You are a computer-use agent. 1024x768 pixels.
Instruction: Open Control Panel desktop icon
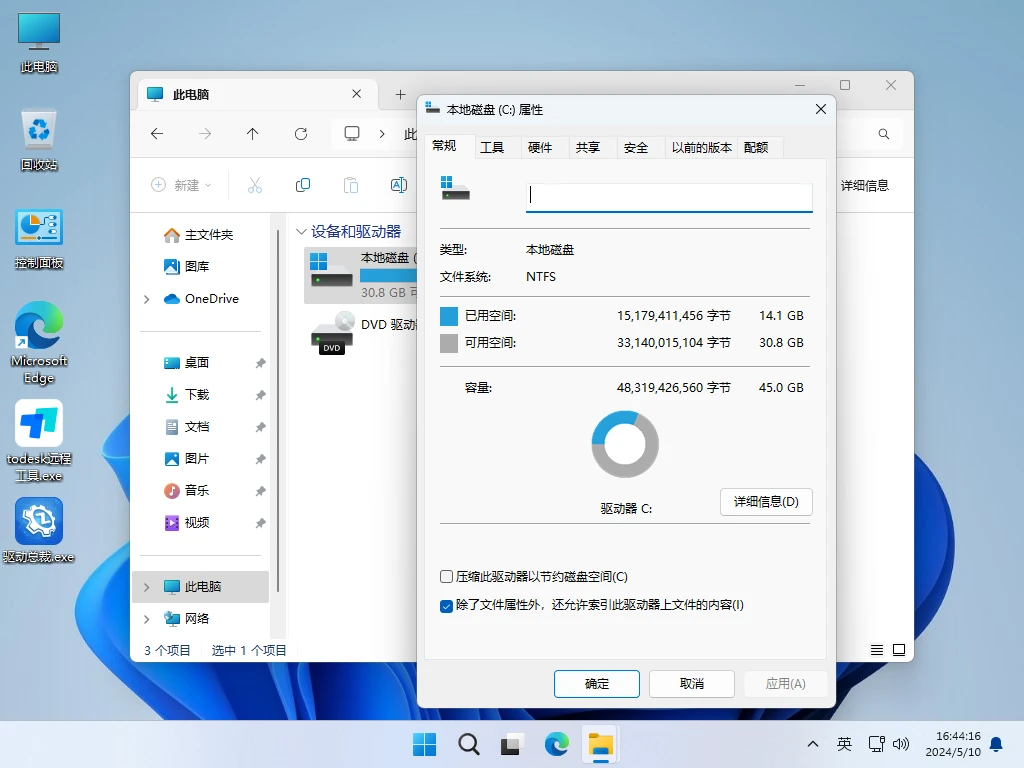click(39, 238)
